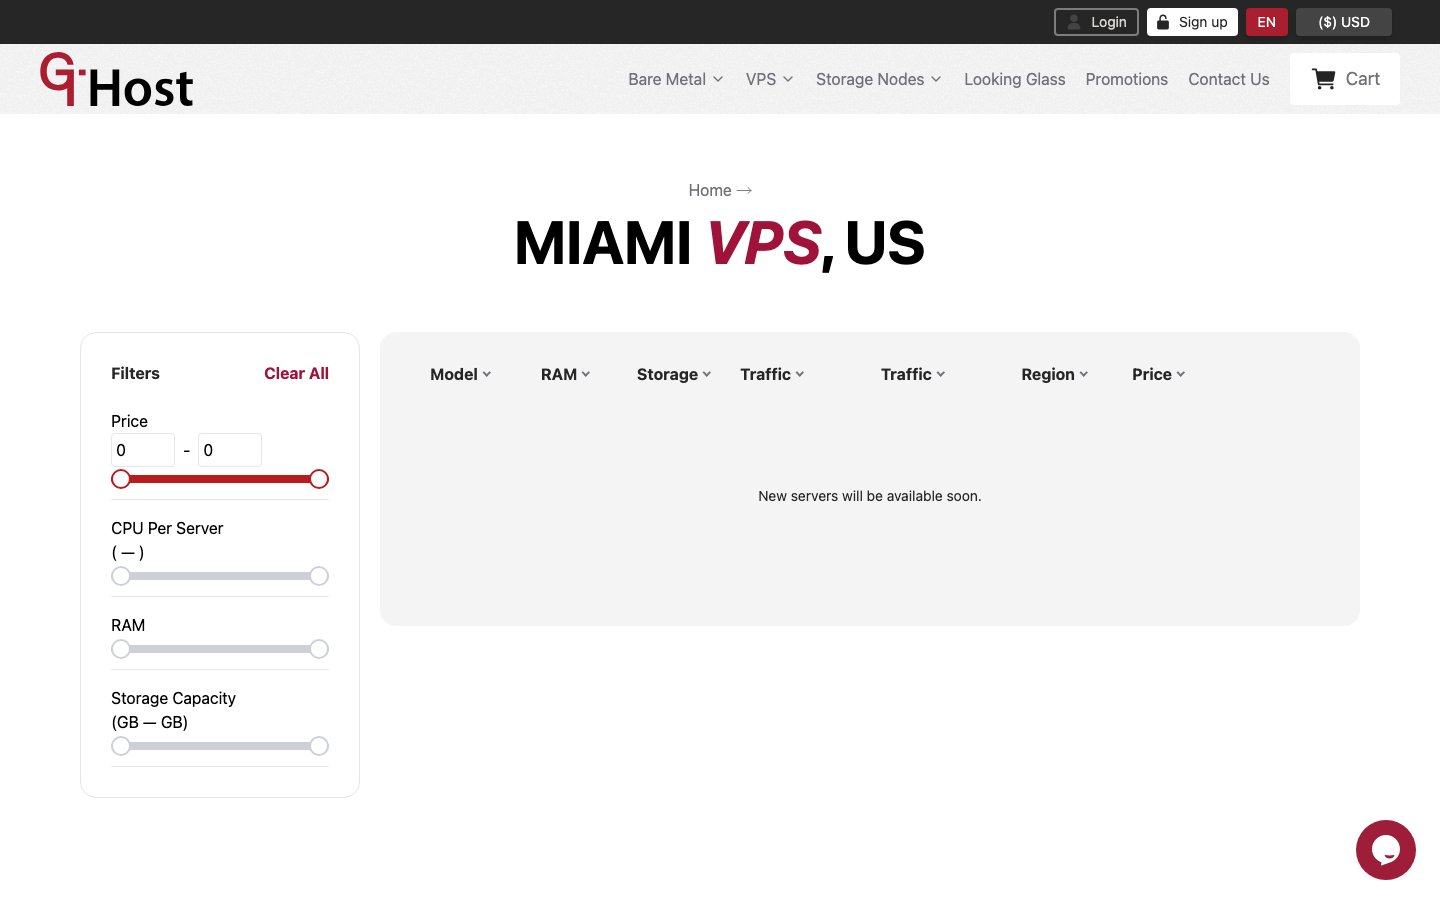Open the Login button
1440x900 pixels.
[1096, 22]
